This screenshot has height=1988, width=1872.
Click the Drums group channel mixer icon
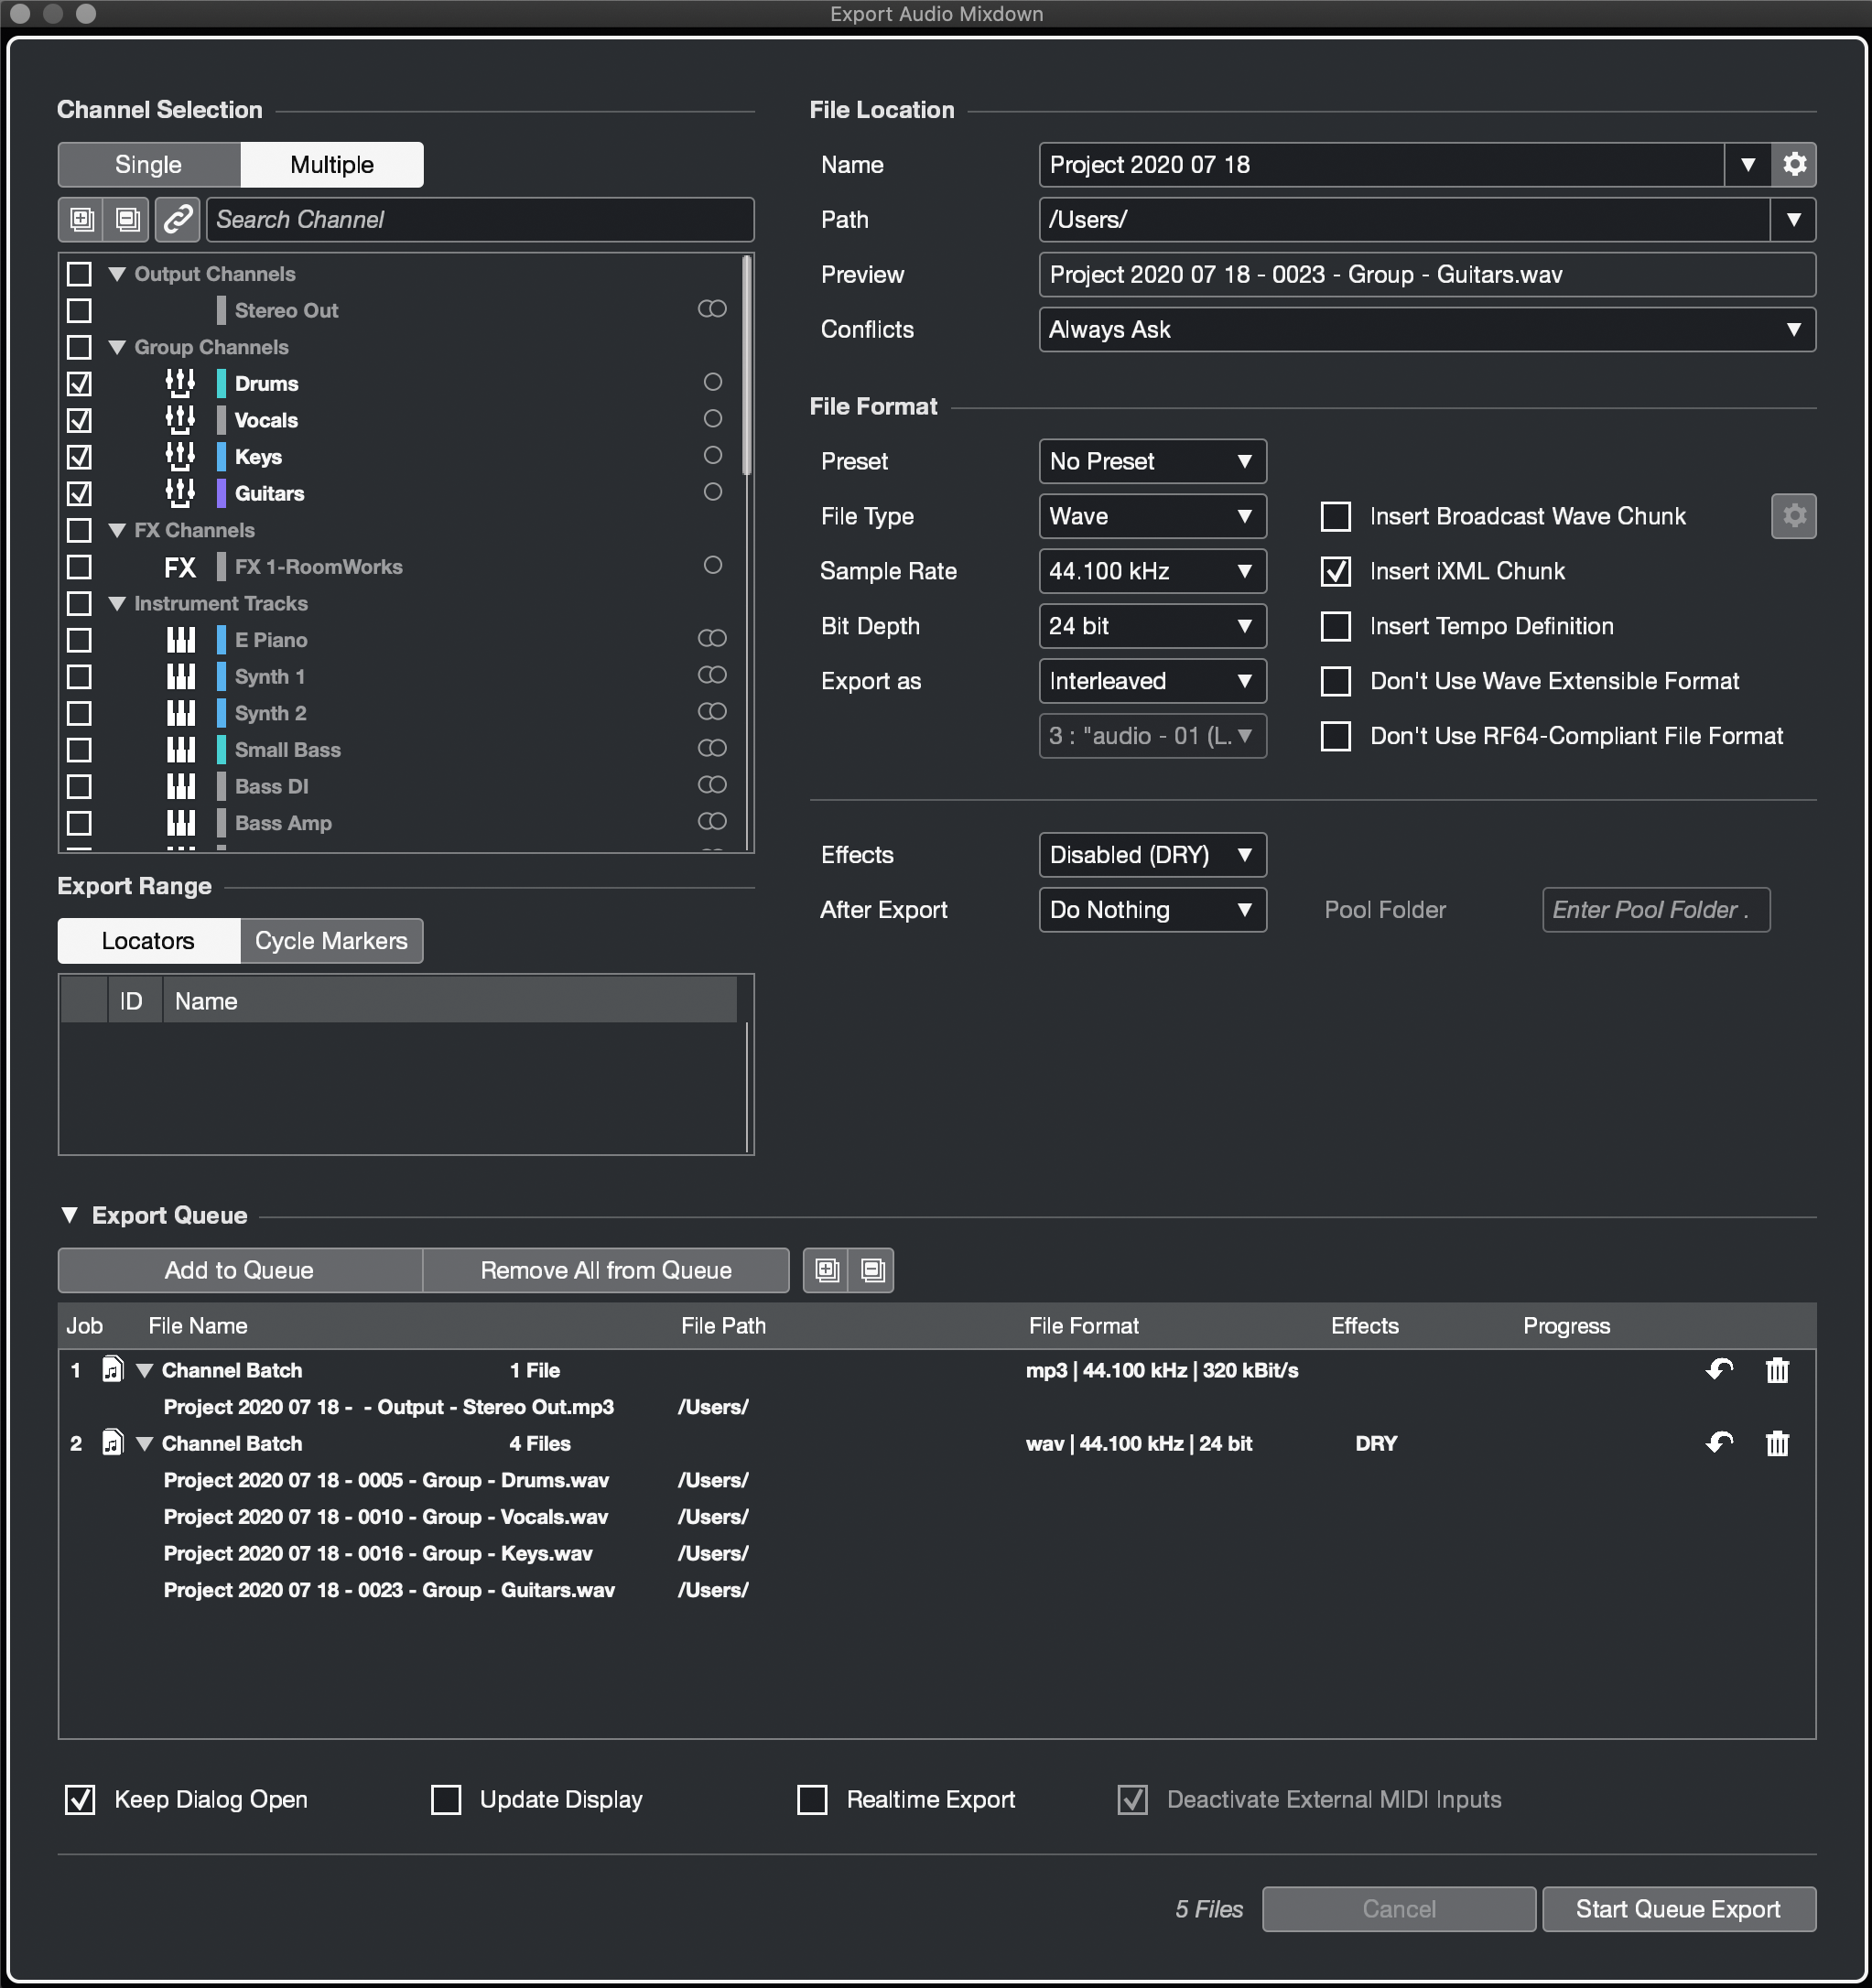pos(180,383)
